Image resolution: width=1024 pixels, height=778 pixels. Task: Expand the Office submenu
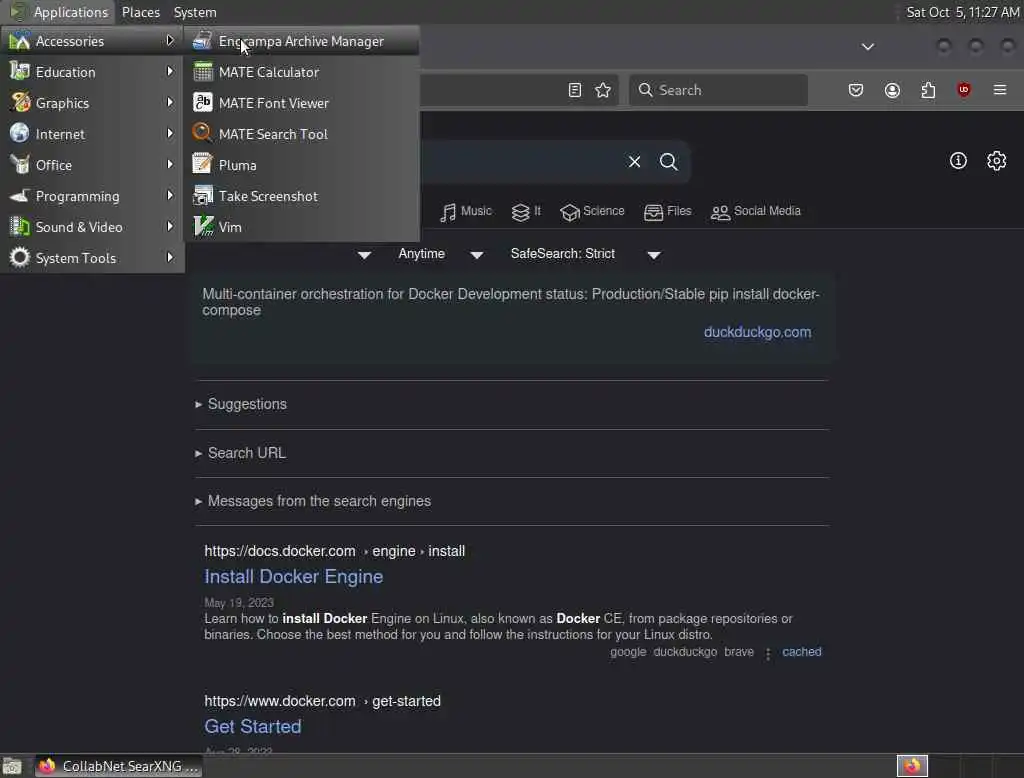point(92,165)
